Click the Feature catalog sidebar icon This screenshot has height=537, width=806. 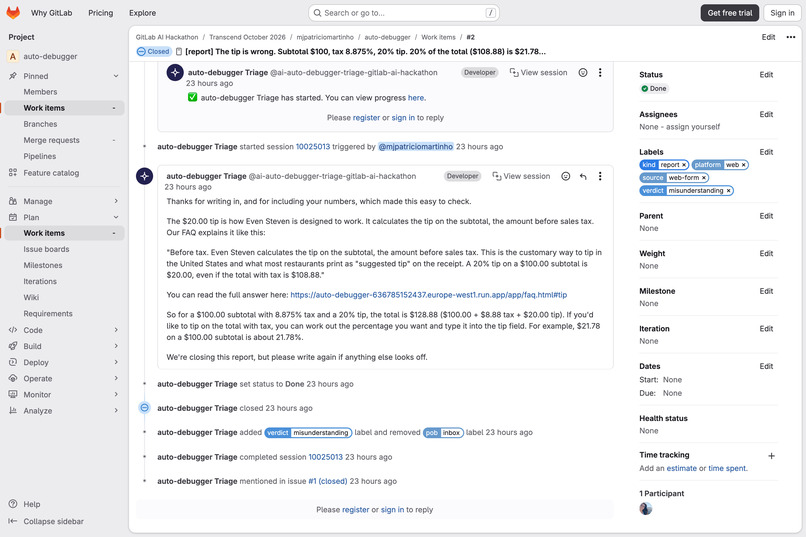tap(13, 173)
